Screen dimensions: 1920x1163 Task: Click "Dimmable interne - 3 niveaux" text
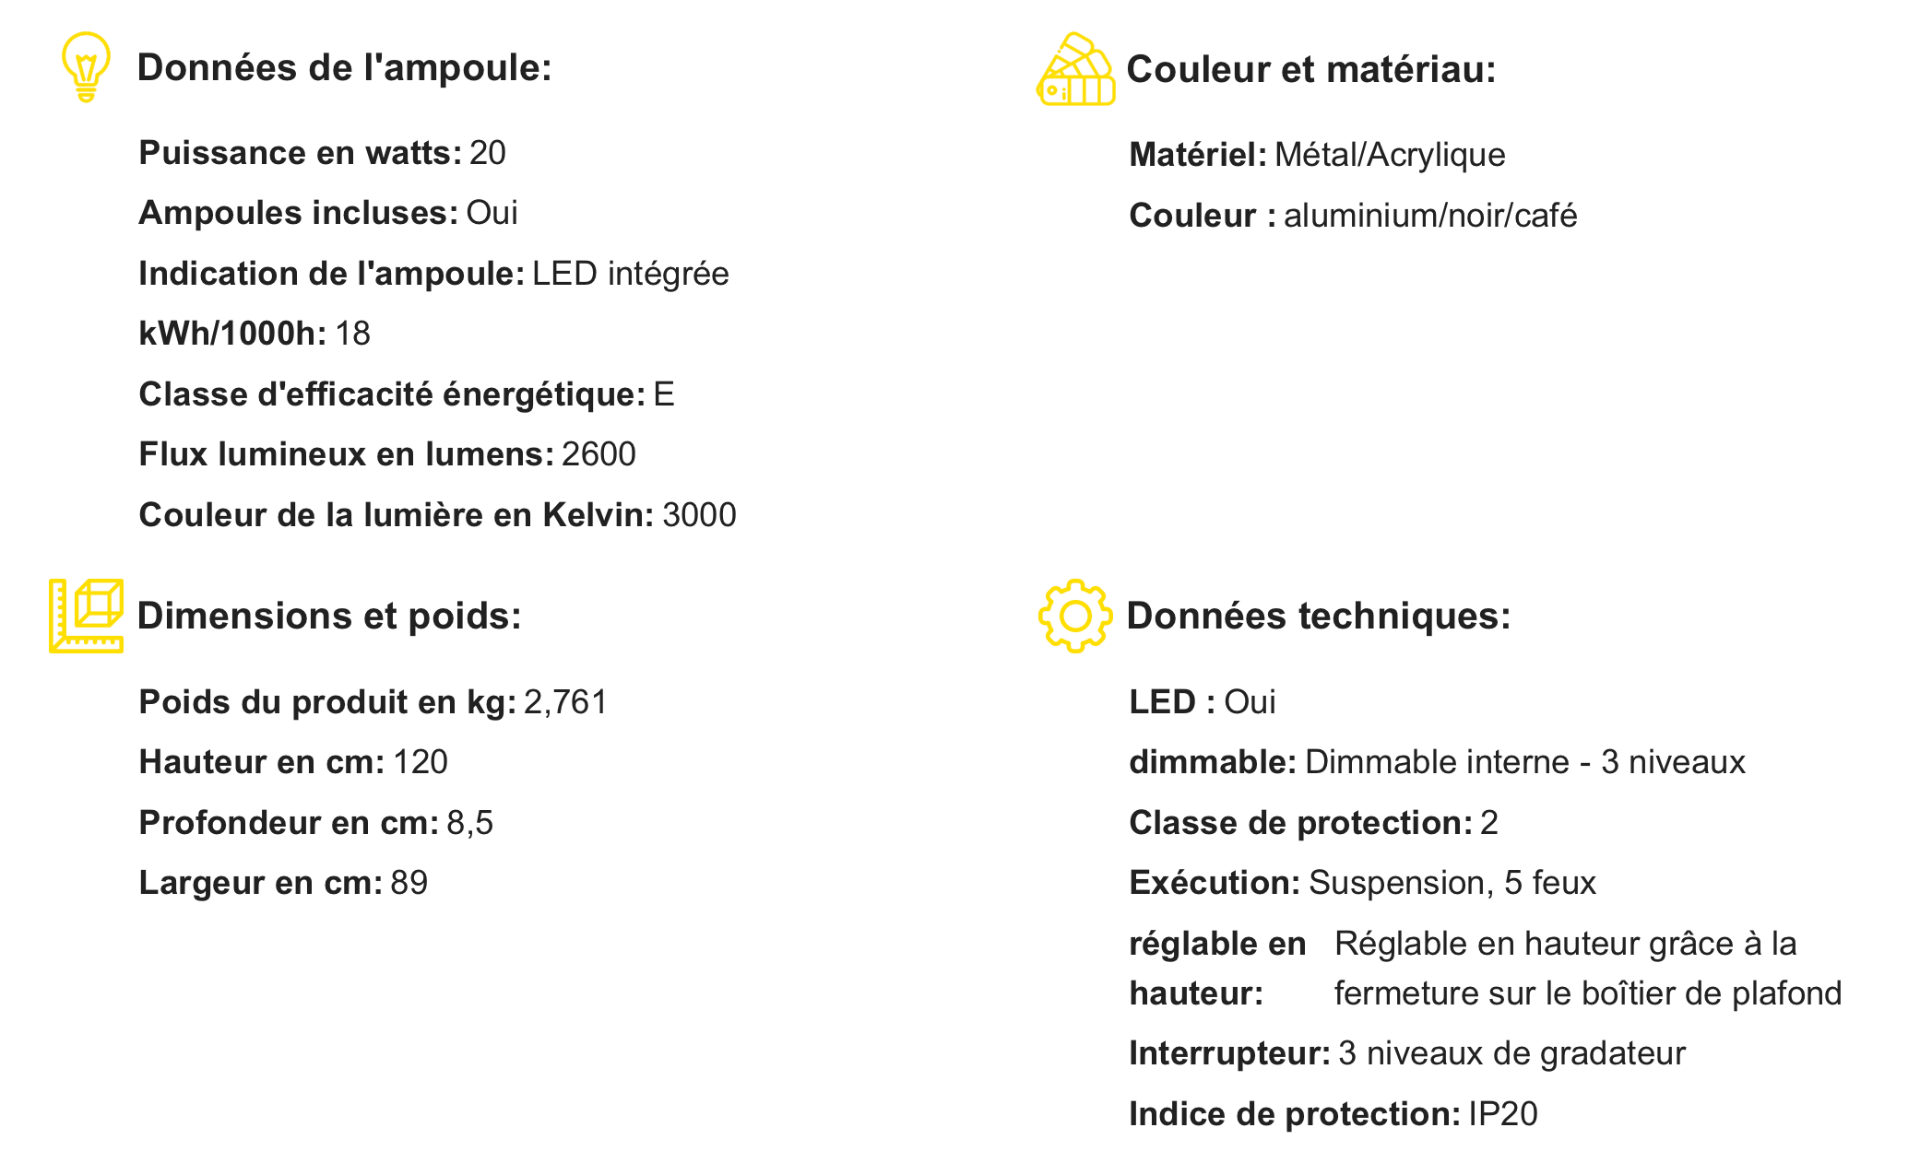(1525, 763)
